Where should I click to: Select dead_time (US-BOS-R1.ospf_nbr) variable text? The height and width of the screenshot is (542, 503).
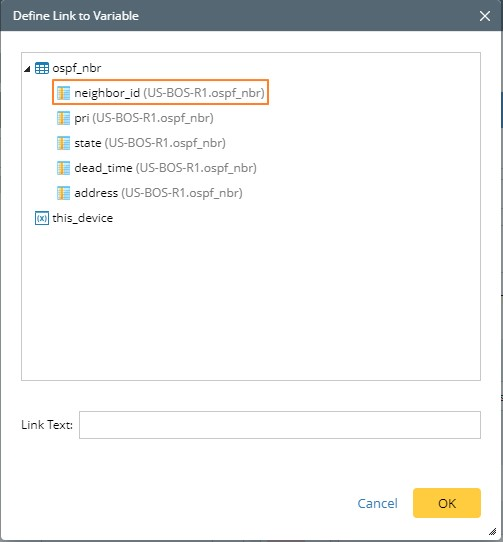click(x=166, y=168)
